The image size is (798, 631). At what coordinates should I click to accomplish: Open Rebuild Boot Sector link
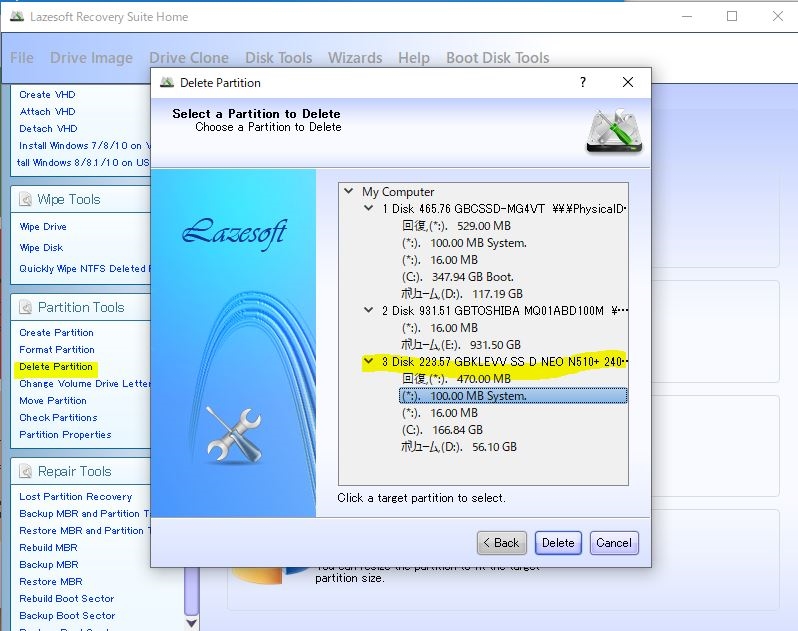[67, 598]
